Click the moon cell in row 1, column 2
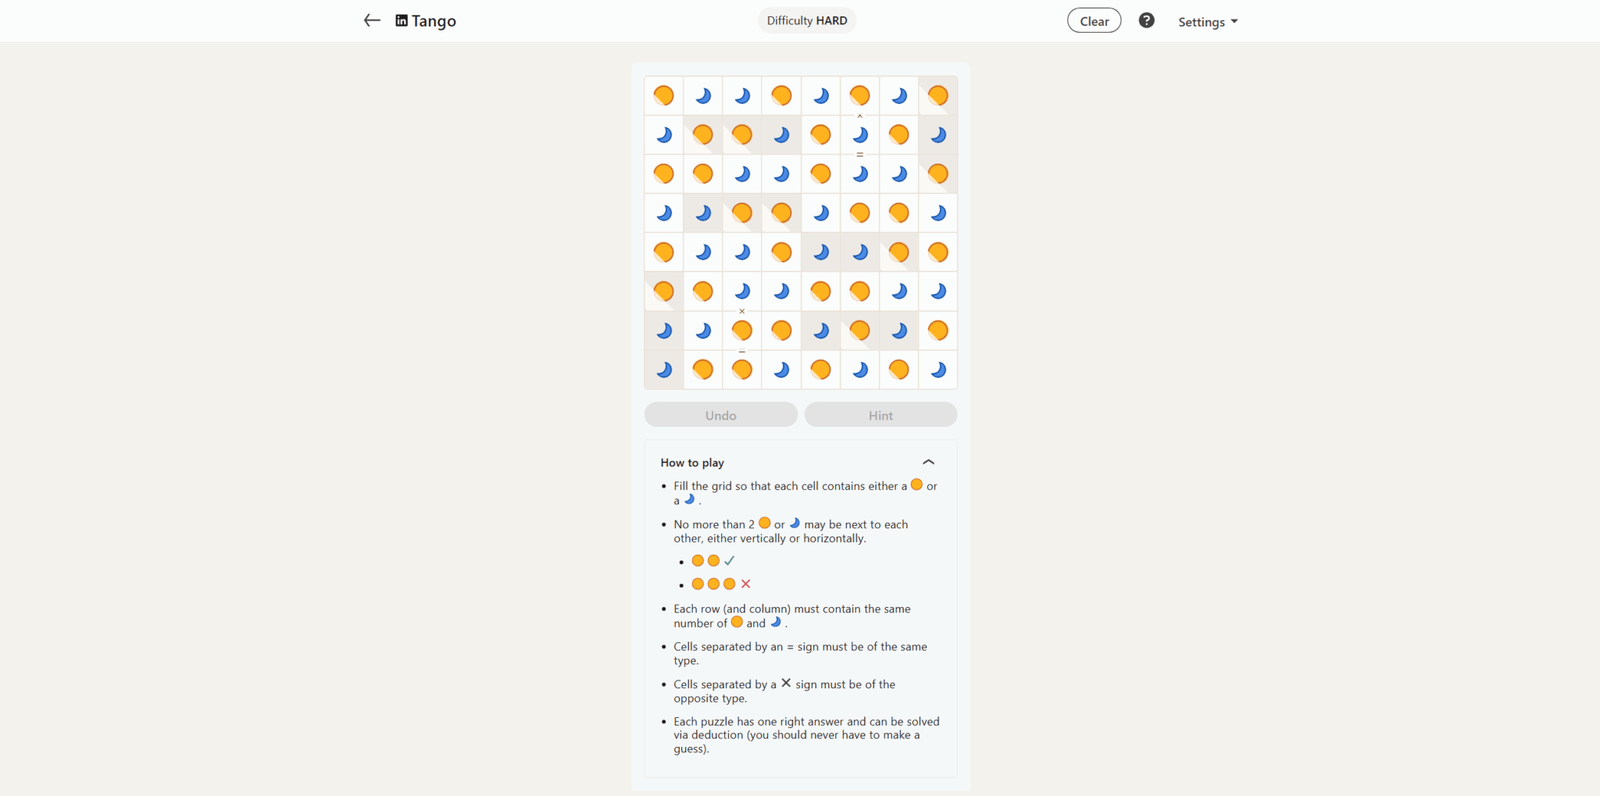 pos(703,96)
